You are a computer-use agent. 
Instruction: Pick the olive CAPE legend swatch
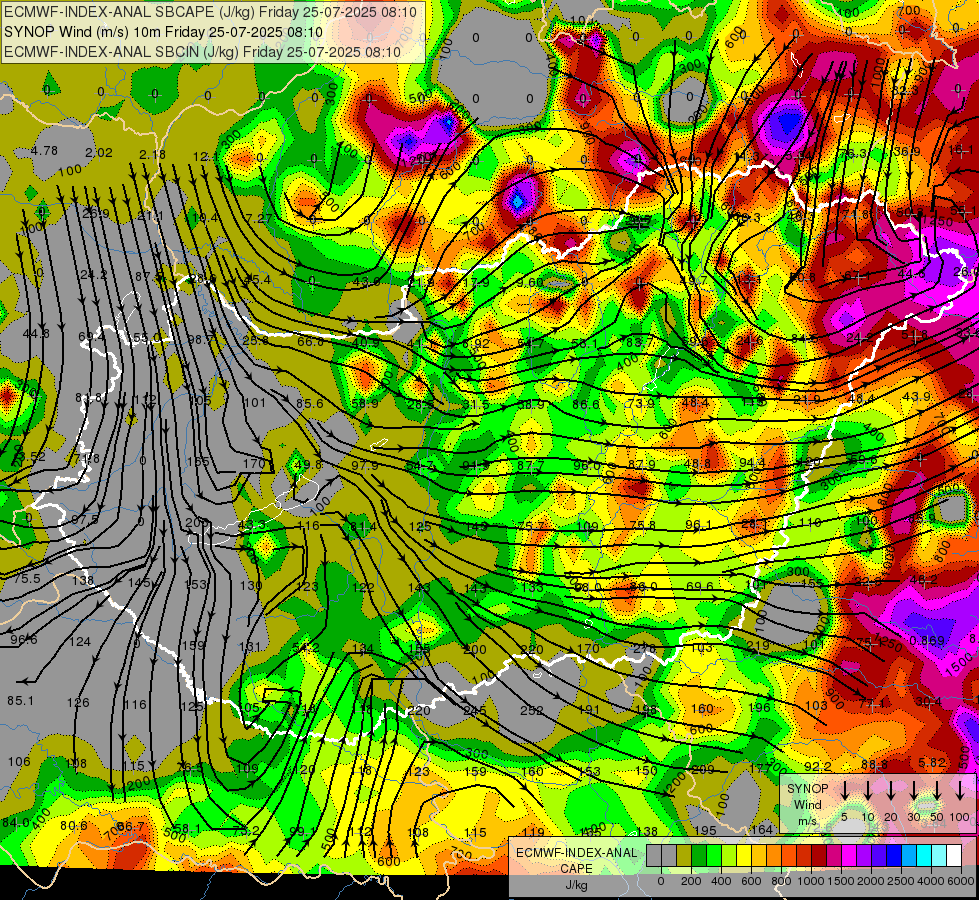click(x=684, y=855)
